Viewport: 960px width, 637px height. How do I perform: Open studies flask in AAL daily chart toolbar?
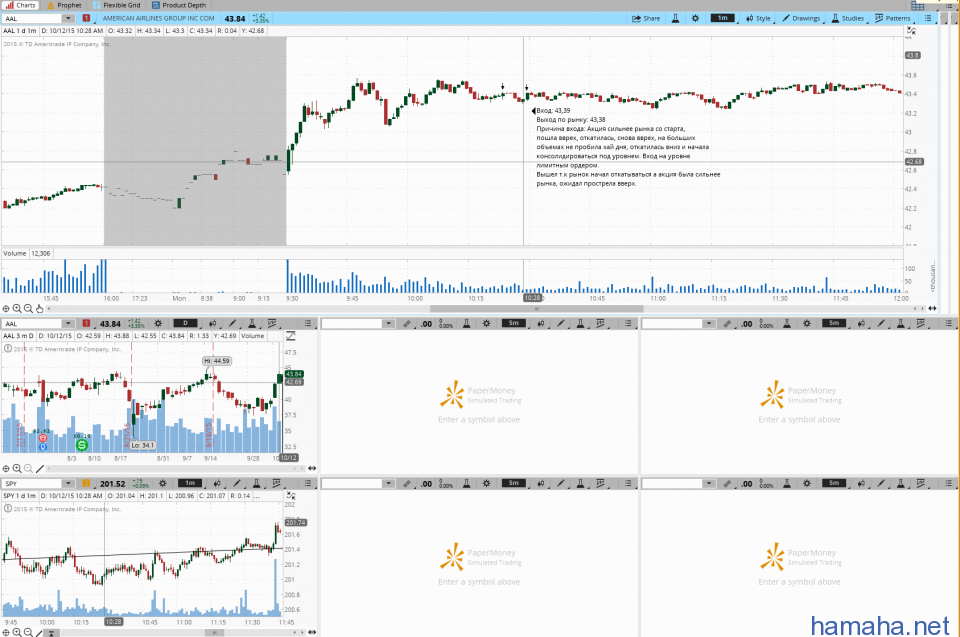(x=252, y=323)
